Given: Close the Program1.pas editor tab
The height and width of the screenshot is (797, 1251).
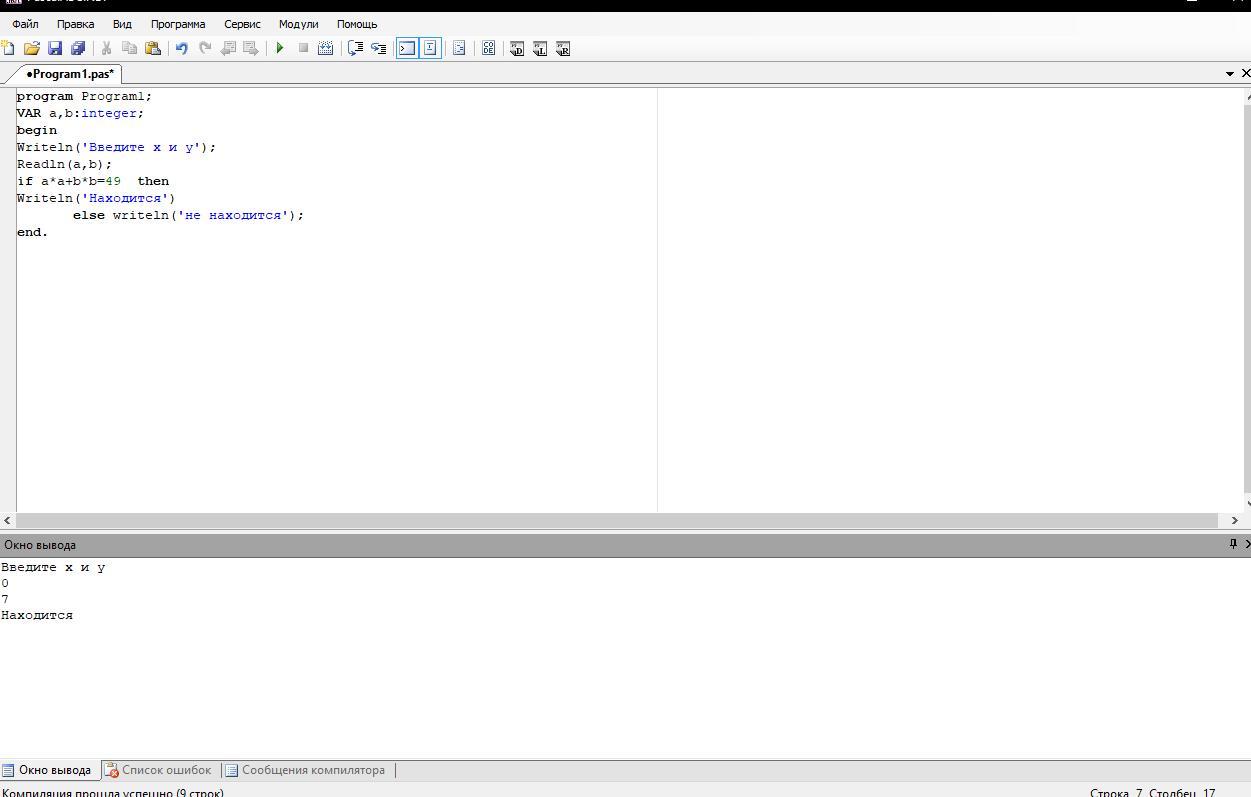Looking at the screenshot, I should coord(1245,74).
